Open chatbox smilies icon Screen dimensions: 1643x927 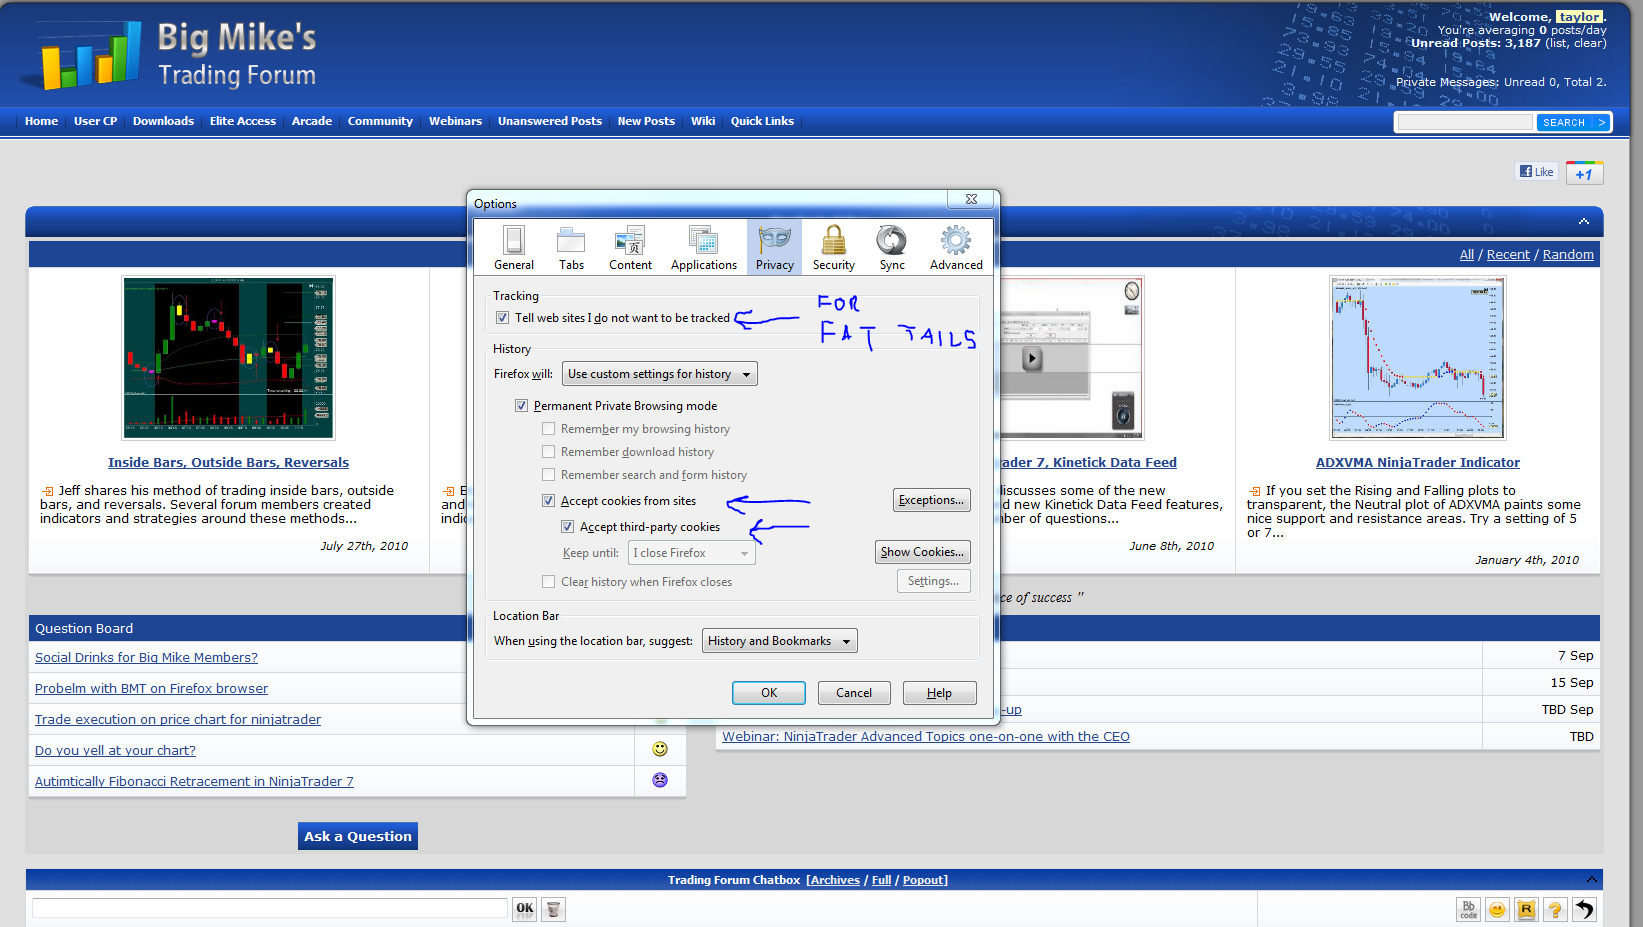click(x=1497, y=909)
